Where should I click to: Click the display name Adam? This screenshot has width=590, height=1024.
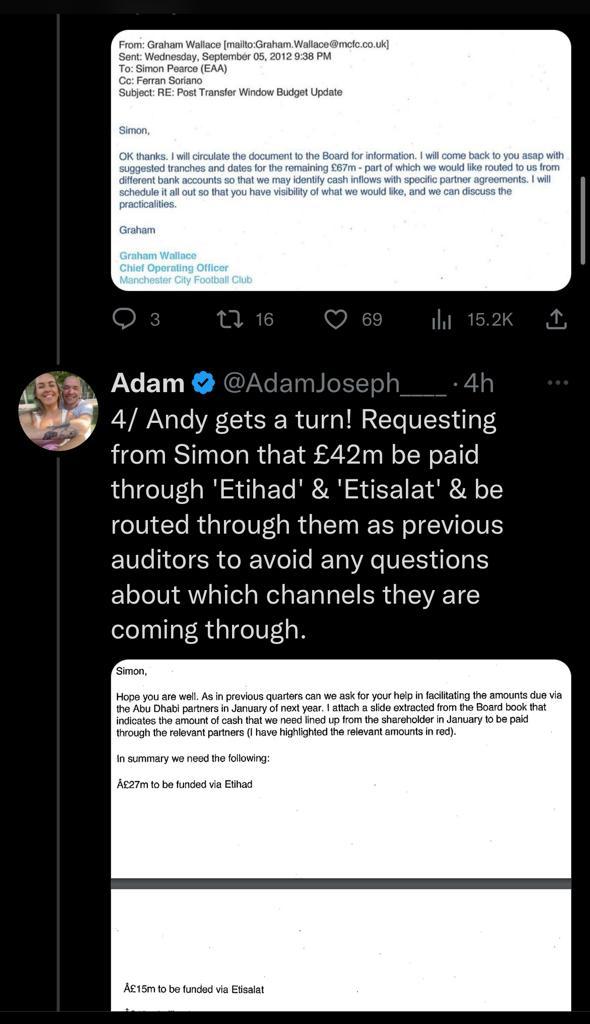(x=148, y=383)
